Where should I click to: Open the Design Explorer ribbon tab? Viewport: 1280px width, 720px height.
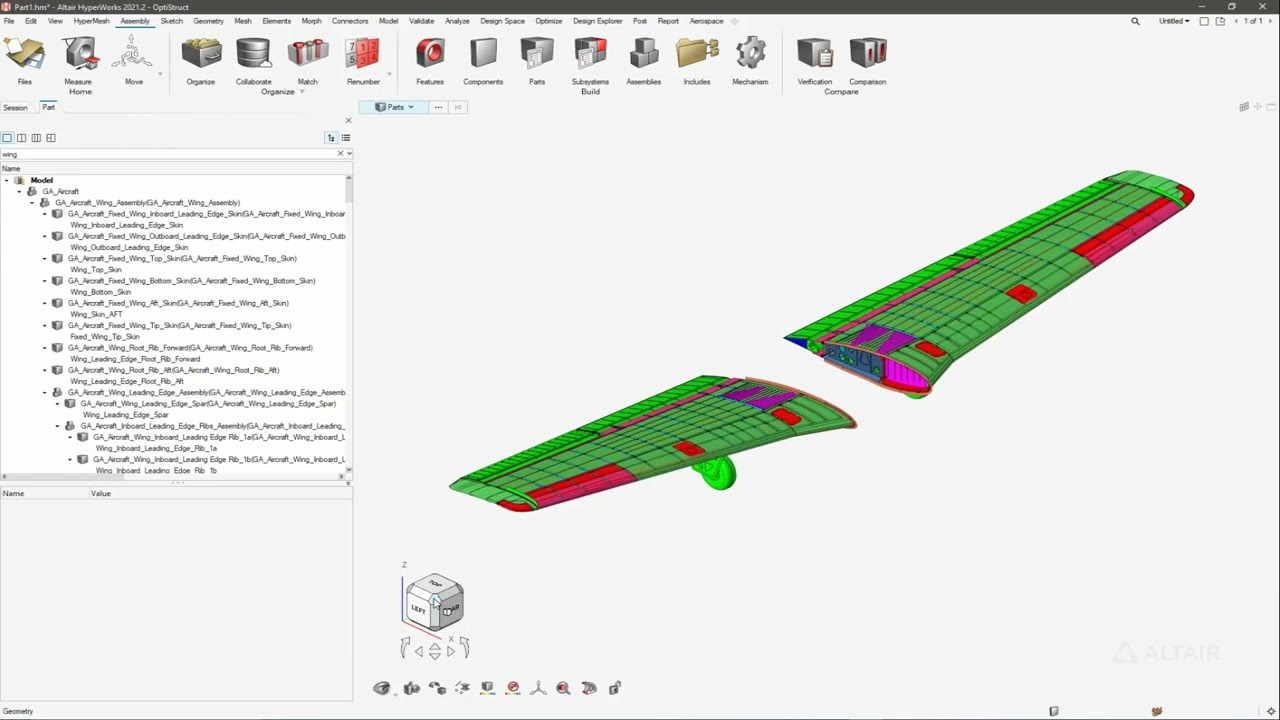[x=598, y=21]
